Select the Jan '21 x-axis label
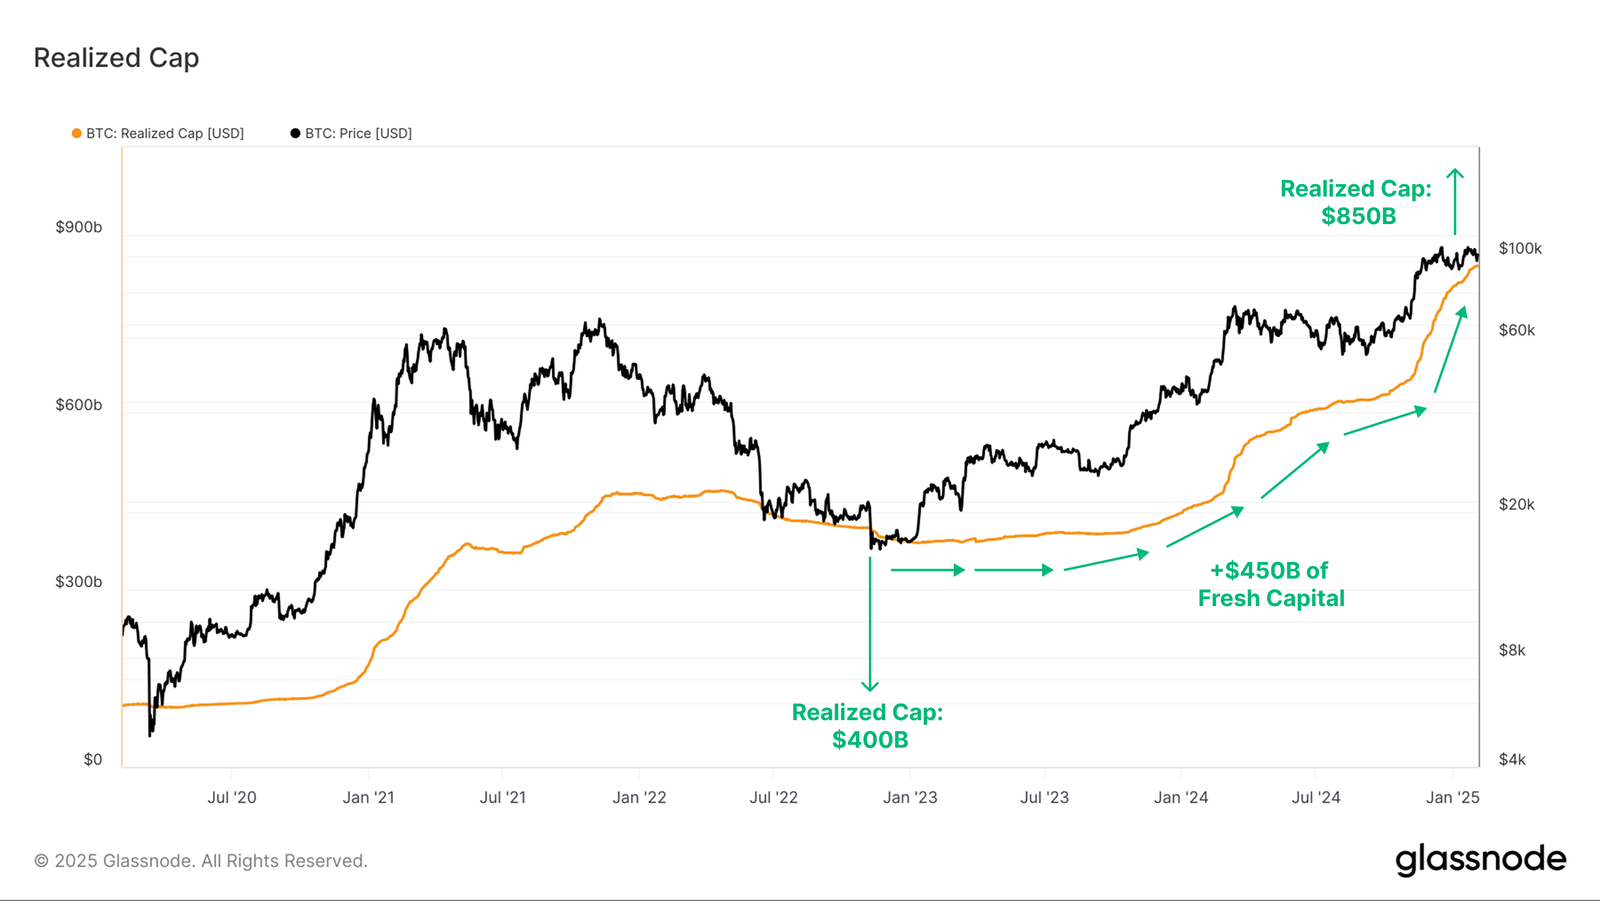 368,797
